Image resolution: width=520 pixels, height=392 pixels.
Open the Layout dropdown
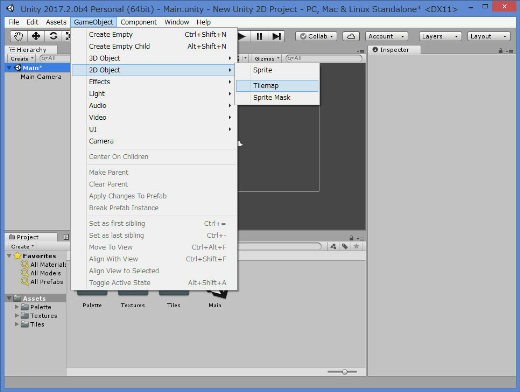pyautogui.click(x=489, y=36)
